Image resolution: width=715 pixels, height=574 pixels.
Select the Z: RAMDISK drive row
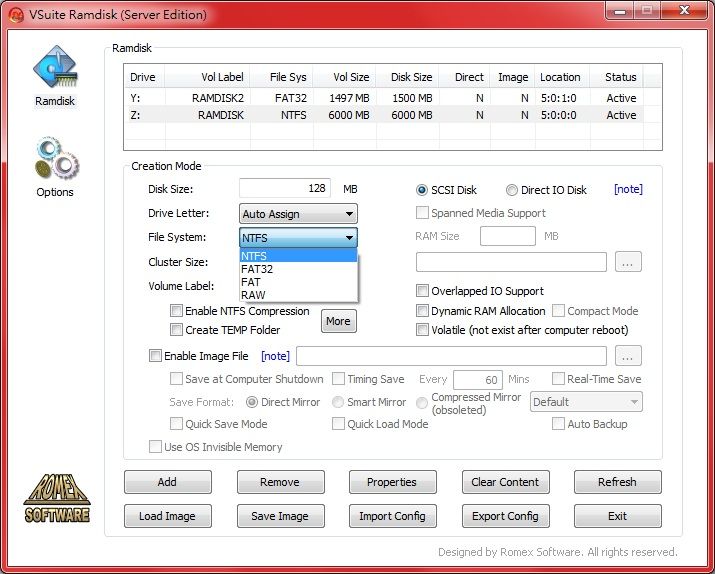385,115
